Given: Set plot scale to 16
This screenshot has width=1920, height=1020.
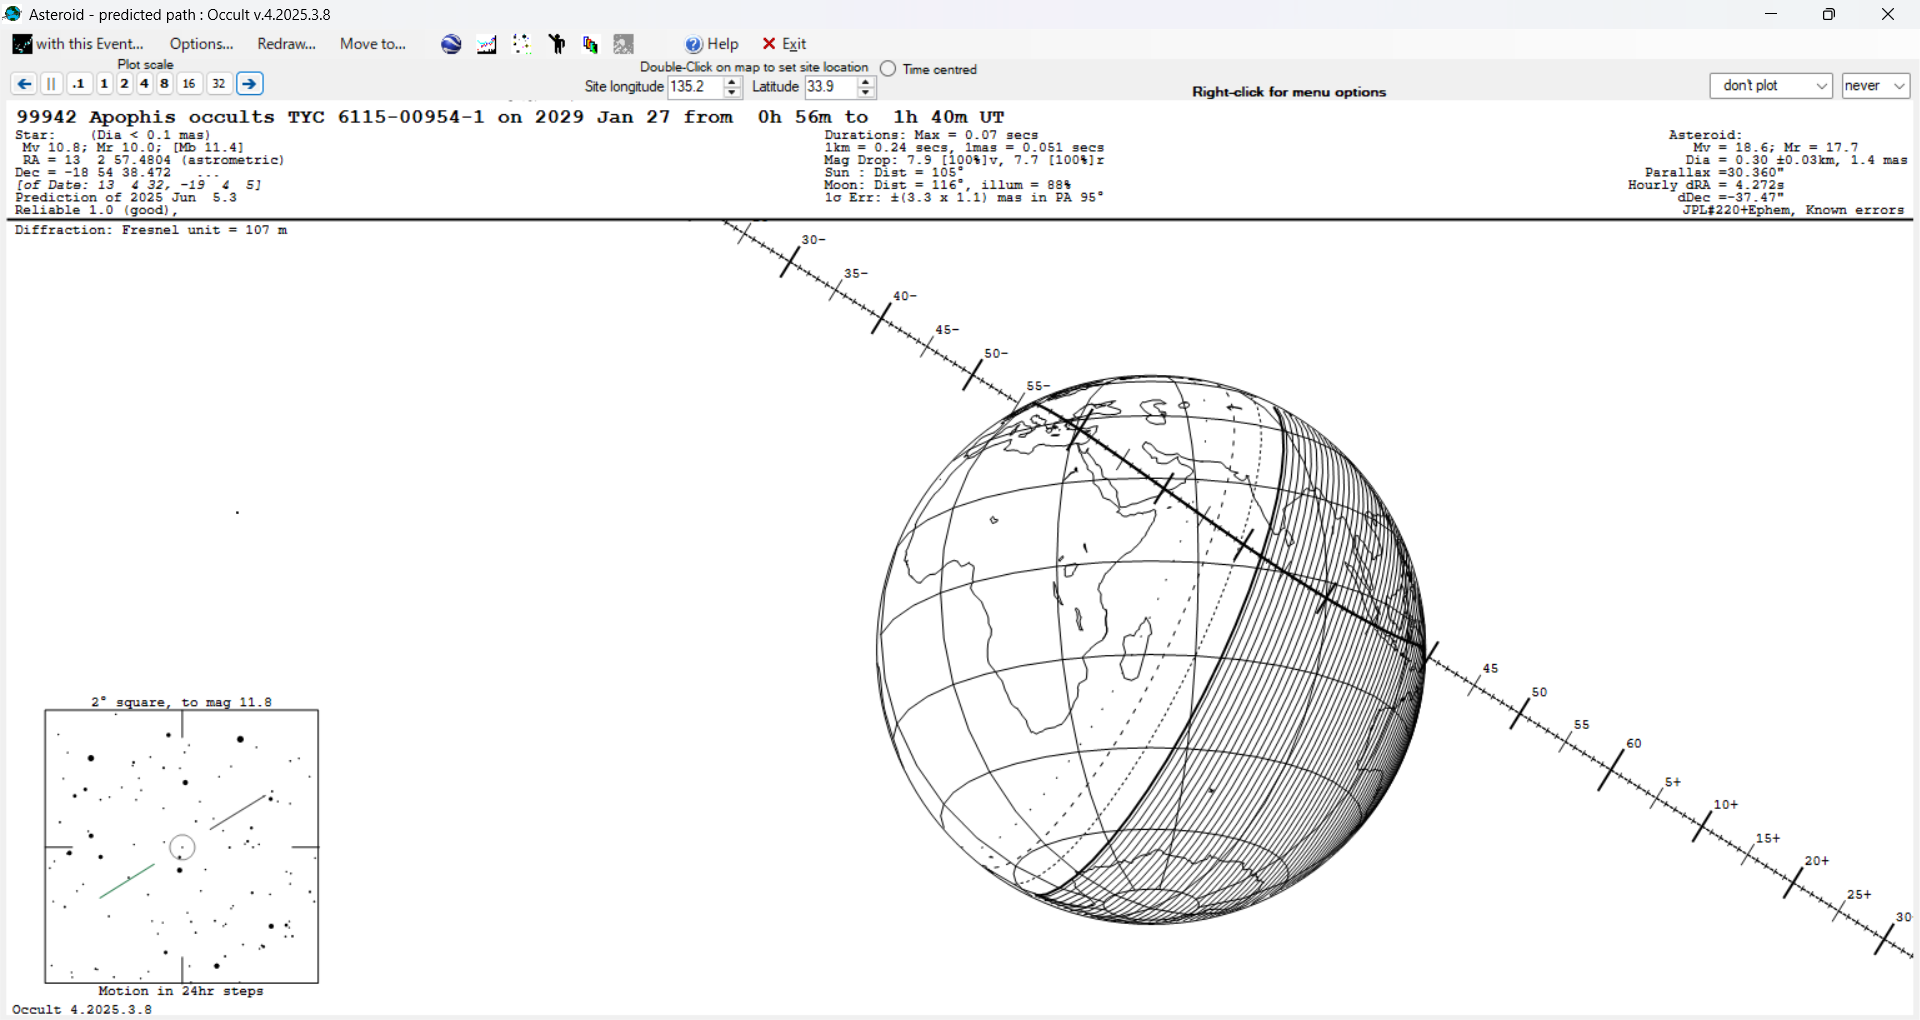Looking at the screenshot, I should [189, 84].
